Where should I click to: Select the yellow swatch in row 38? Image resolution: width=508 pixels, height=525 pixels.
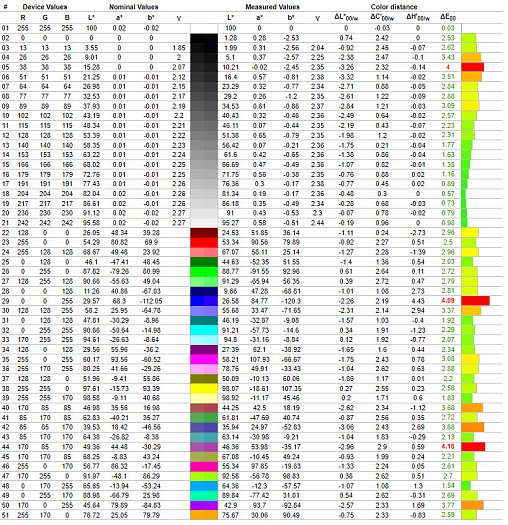(204, 388)
